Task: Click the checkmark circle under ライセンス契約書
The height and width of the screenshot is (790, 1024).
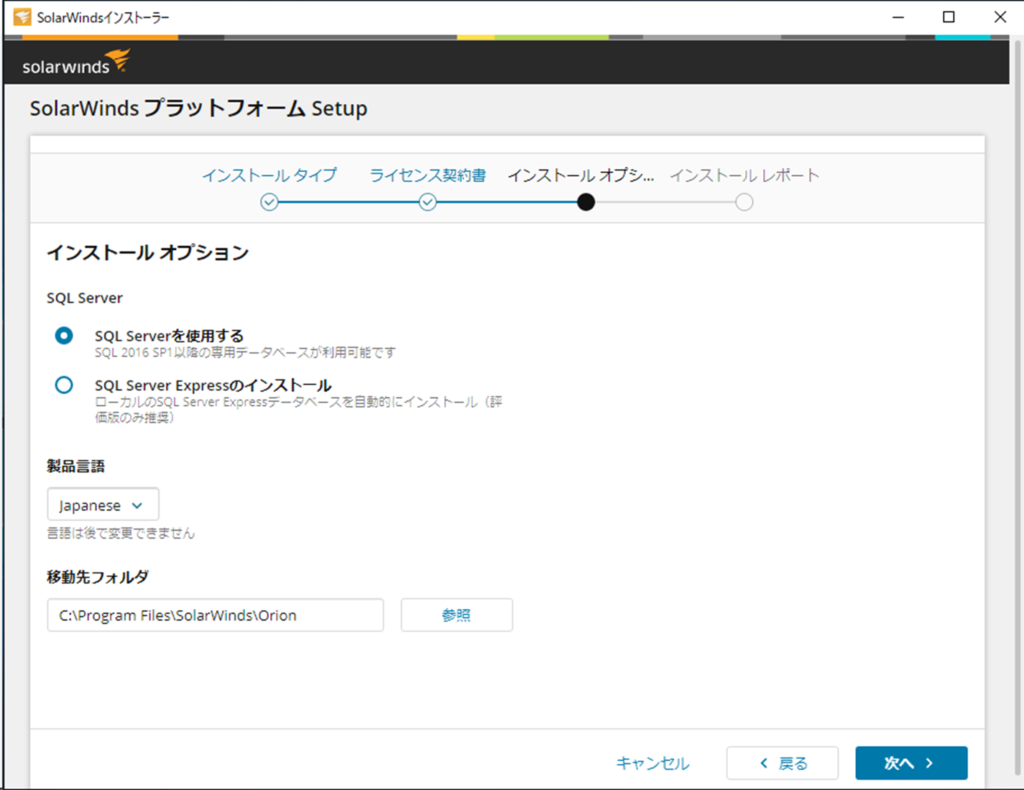Action: pyautogui.click(x=428, y=202)
